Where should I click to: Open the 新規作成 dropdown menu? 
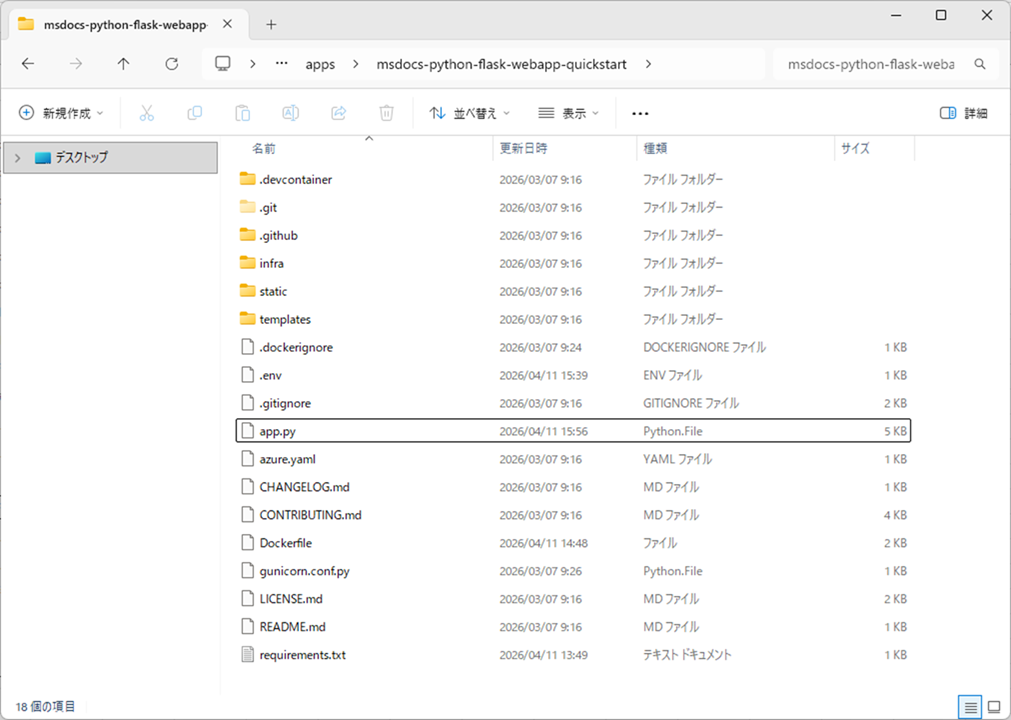61,112
